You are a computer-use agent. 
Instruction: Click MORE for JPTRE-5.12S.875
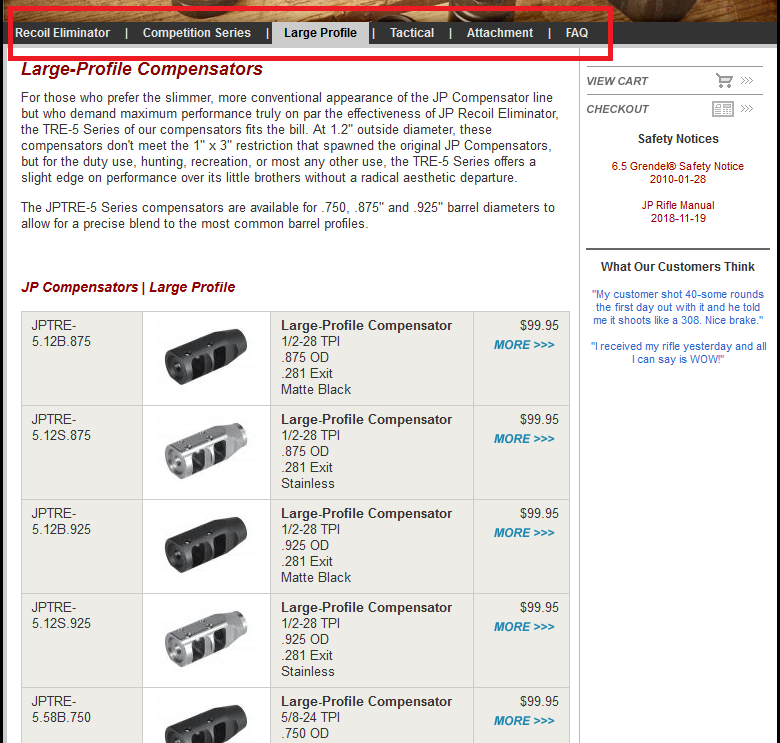tap(524, 439)
